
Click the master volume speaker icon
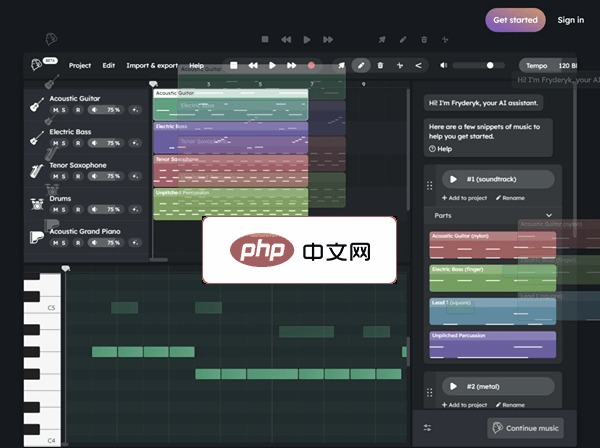(x=443, y=65)
